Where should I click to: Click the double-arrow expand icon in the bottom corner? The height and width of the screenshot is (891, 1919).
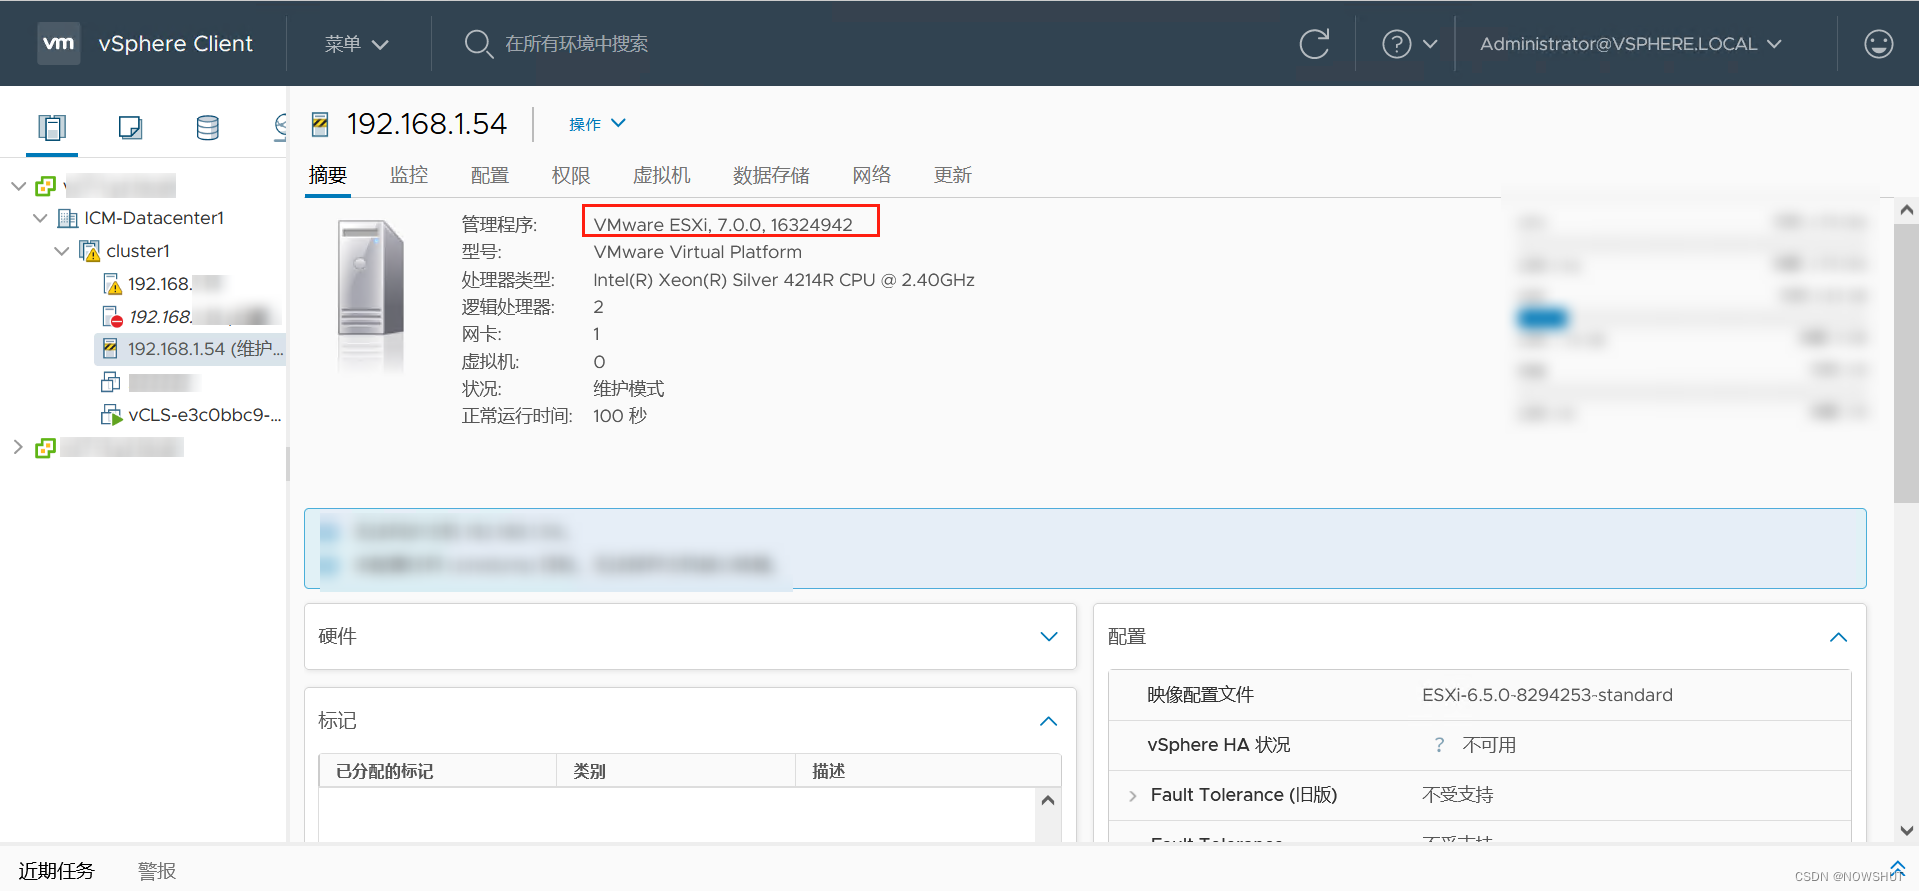tap(1897, 867)
